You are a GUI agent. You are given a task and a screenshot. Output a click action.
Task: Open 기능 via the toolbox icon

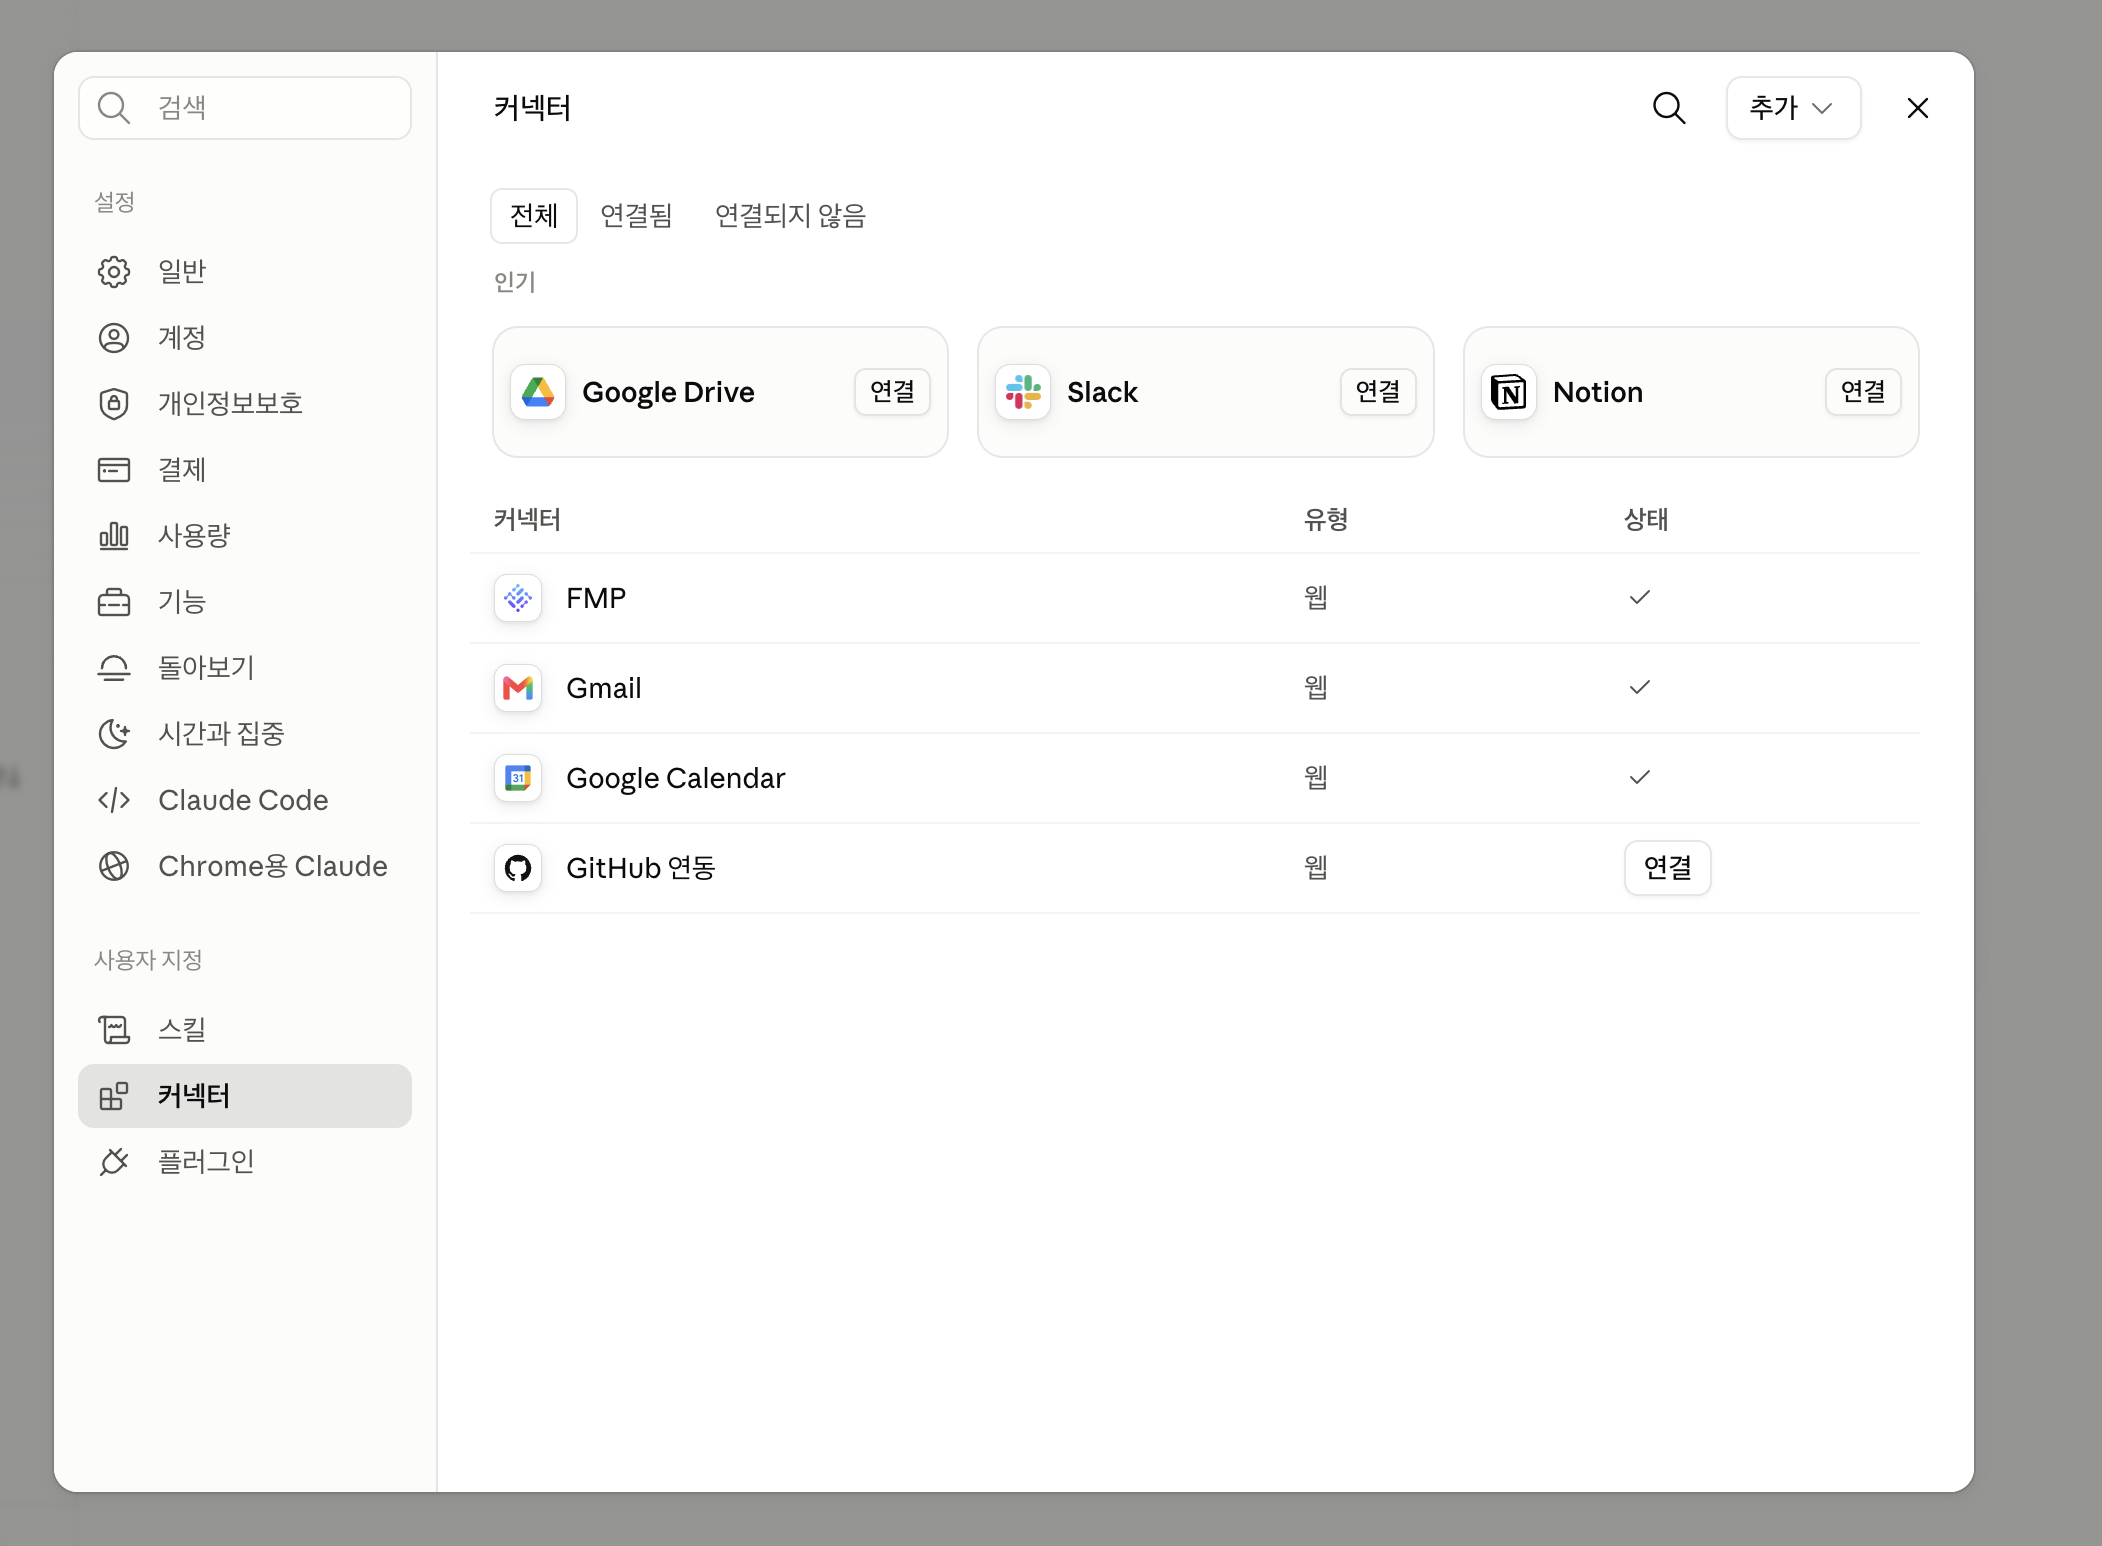114,602
